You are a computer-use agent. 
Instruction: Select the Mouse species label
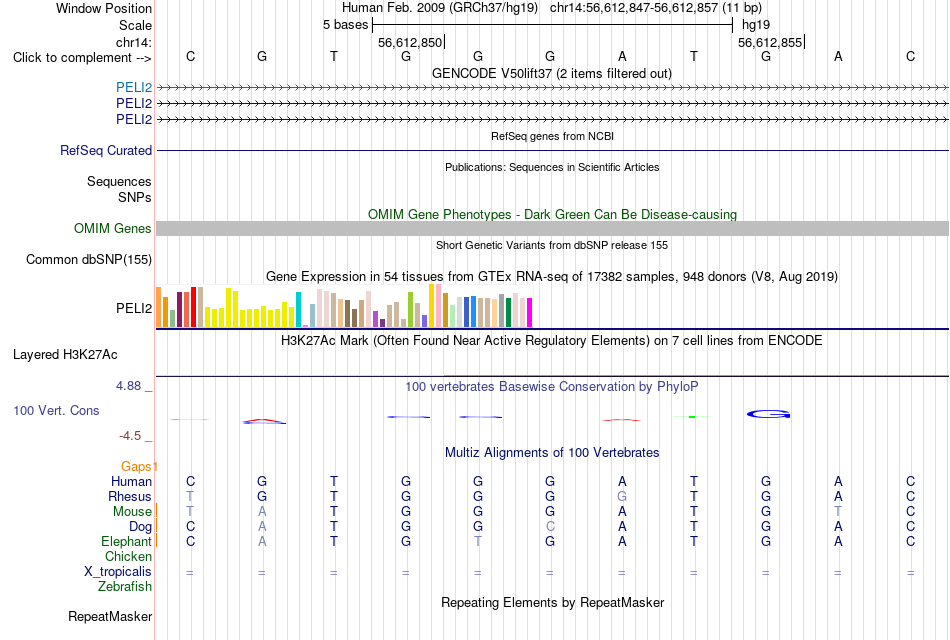click(x=132, y=512)
